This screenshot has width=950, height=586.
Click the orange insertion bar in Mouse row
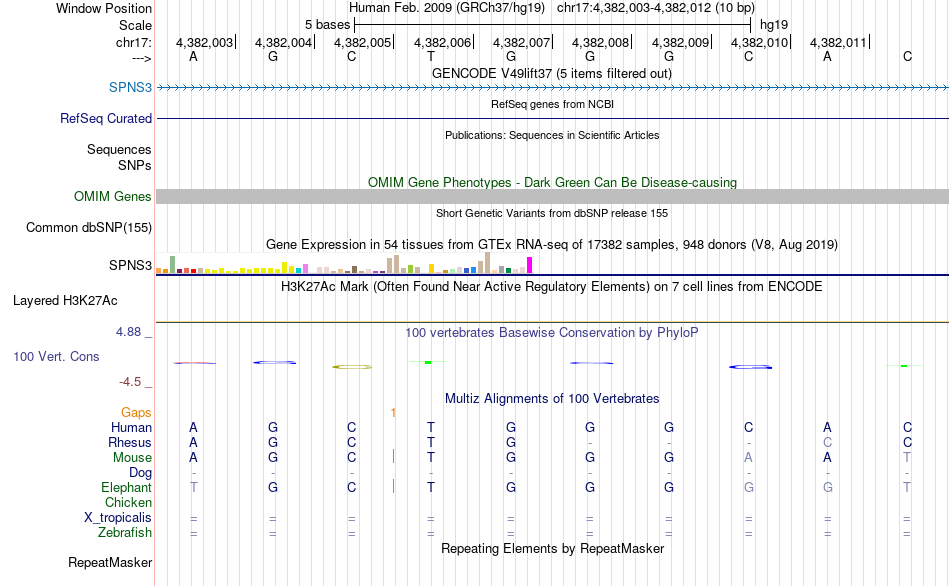[393, 456]
